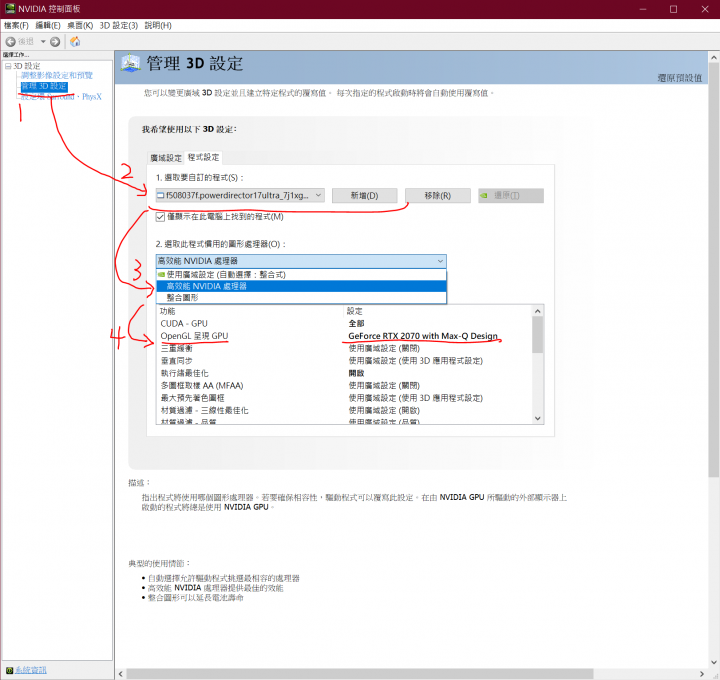Select the OpenGL 呈現 GPU row

(x=344, y=336)
